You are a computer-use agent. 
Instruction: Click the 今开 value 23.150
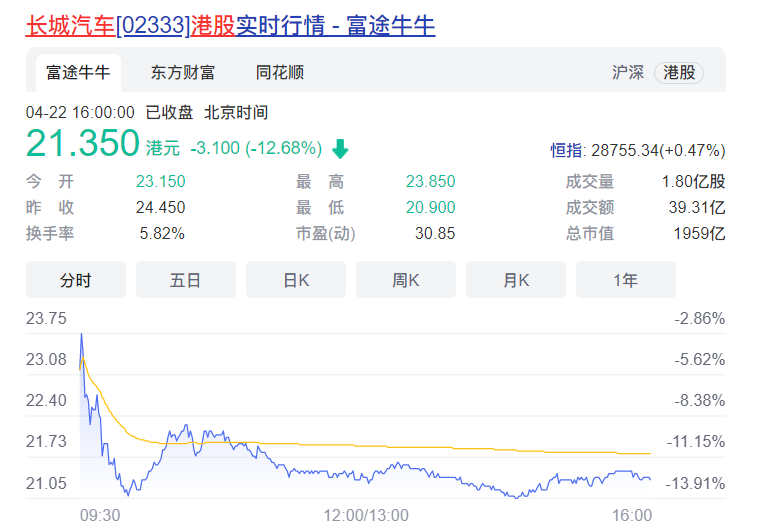click(161, 182)
